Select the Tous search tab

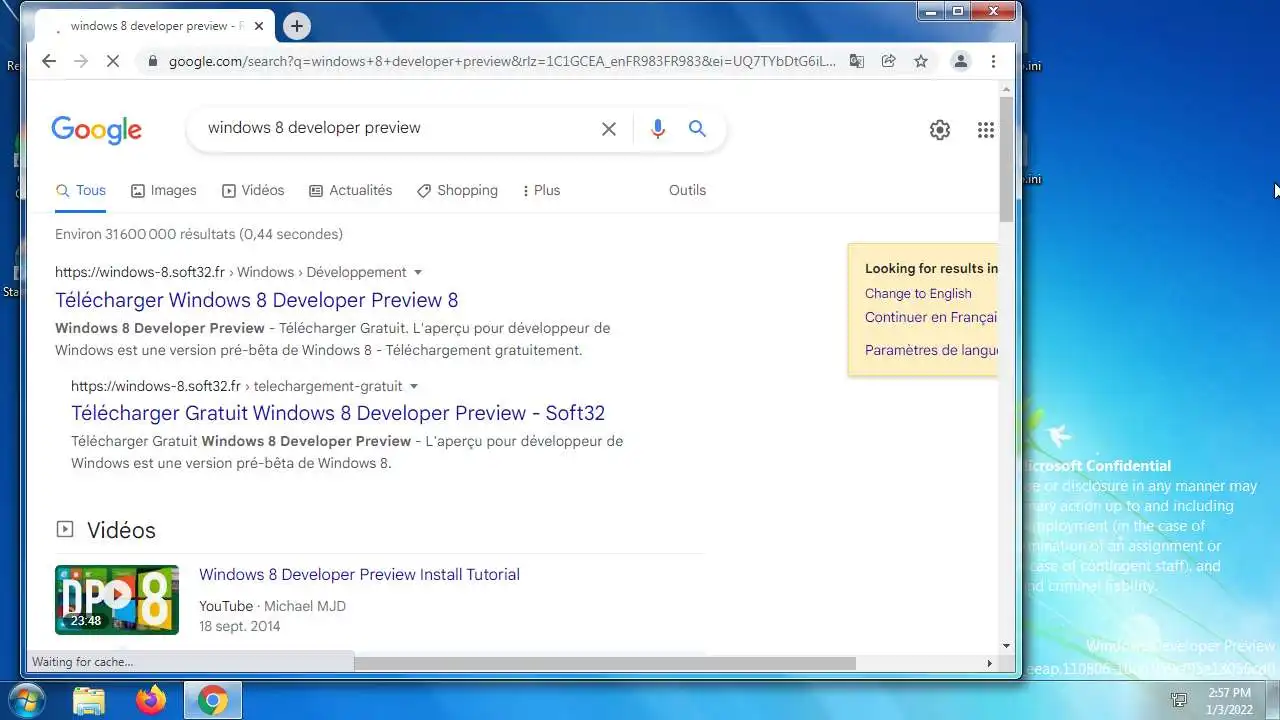(81, 190)
